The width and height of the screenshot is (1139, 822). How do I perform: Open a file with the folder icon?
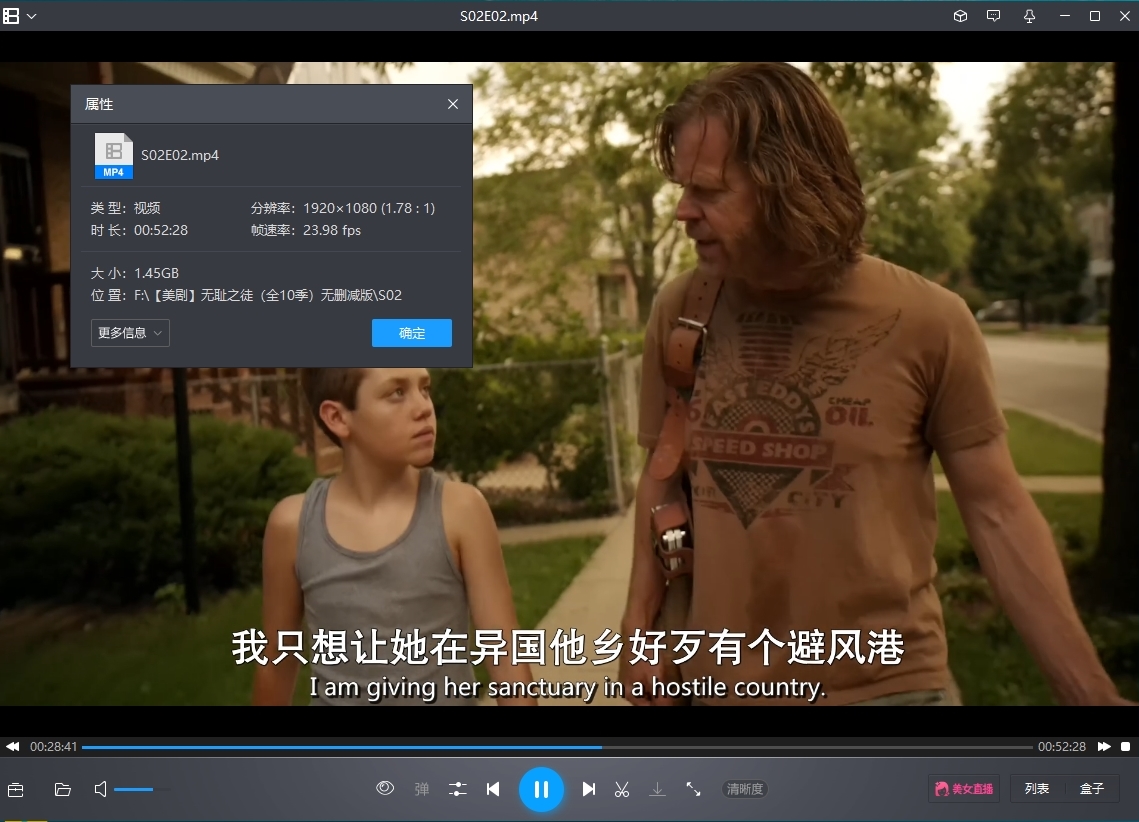pyautogui.click(x=62, y=789)
